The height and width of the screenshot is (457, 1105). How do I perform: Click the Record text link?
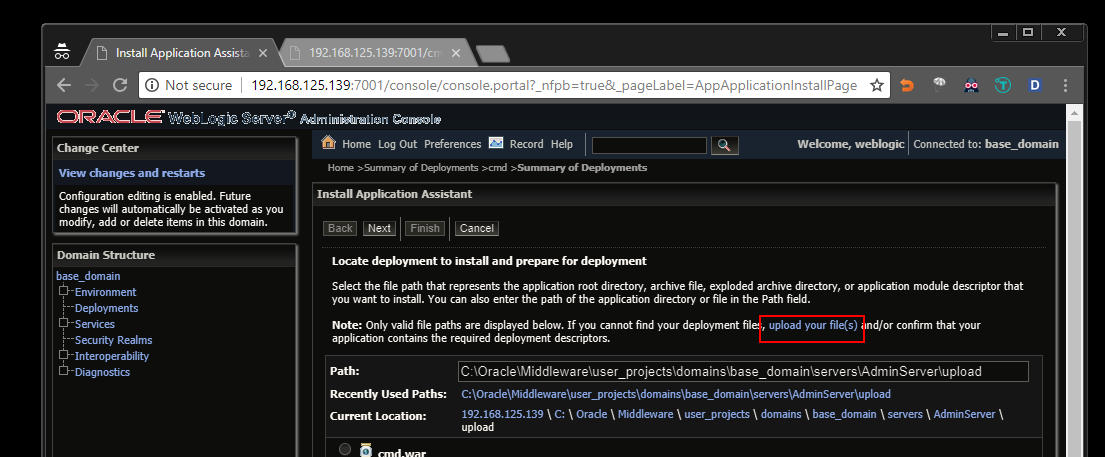tap(526, 144)
